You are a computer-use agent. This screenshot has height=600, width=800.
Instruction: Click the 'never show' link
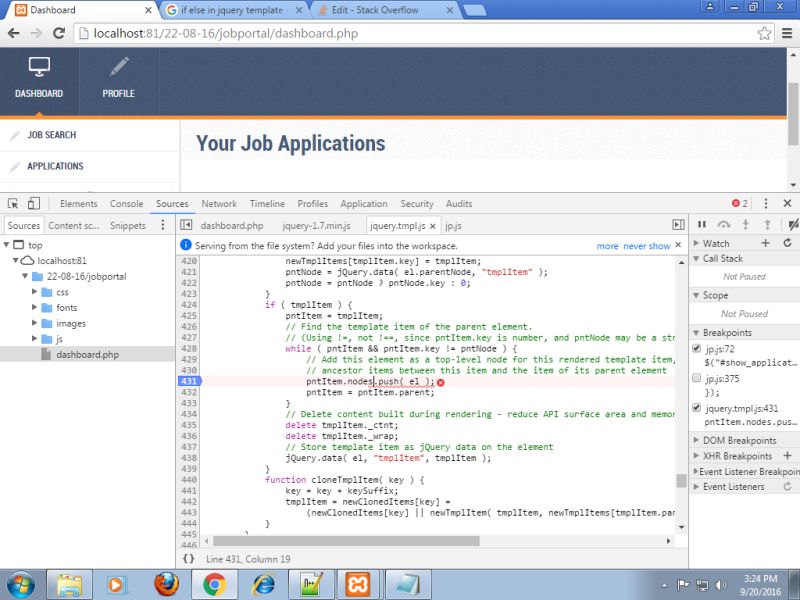(646, 246)
